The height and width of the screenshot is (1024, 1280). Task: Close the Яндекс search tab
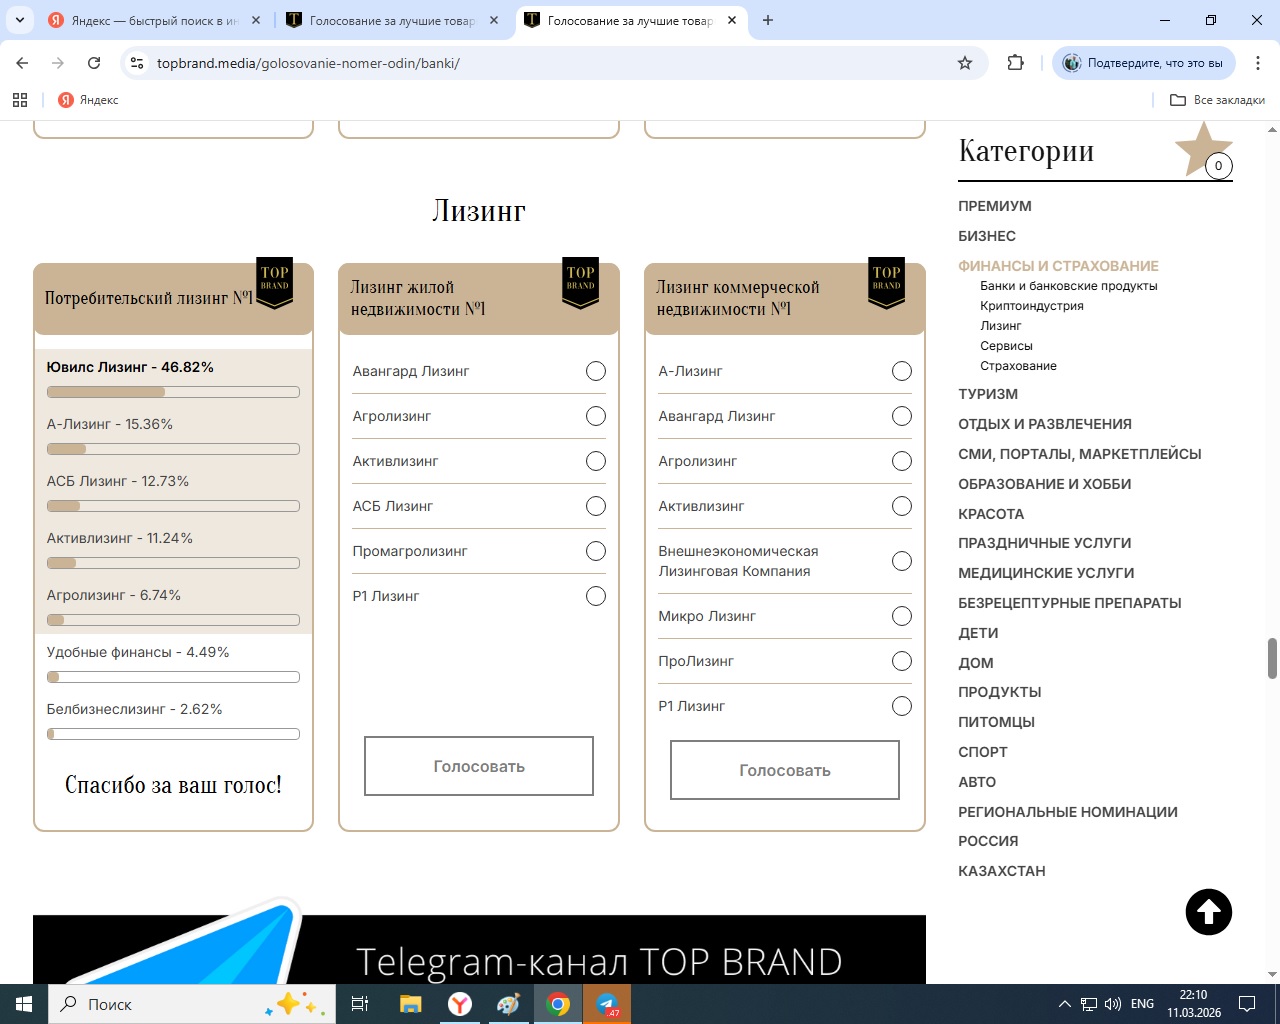255,20
